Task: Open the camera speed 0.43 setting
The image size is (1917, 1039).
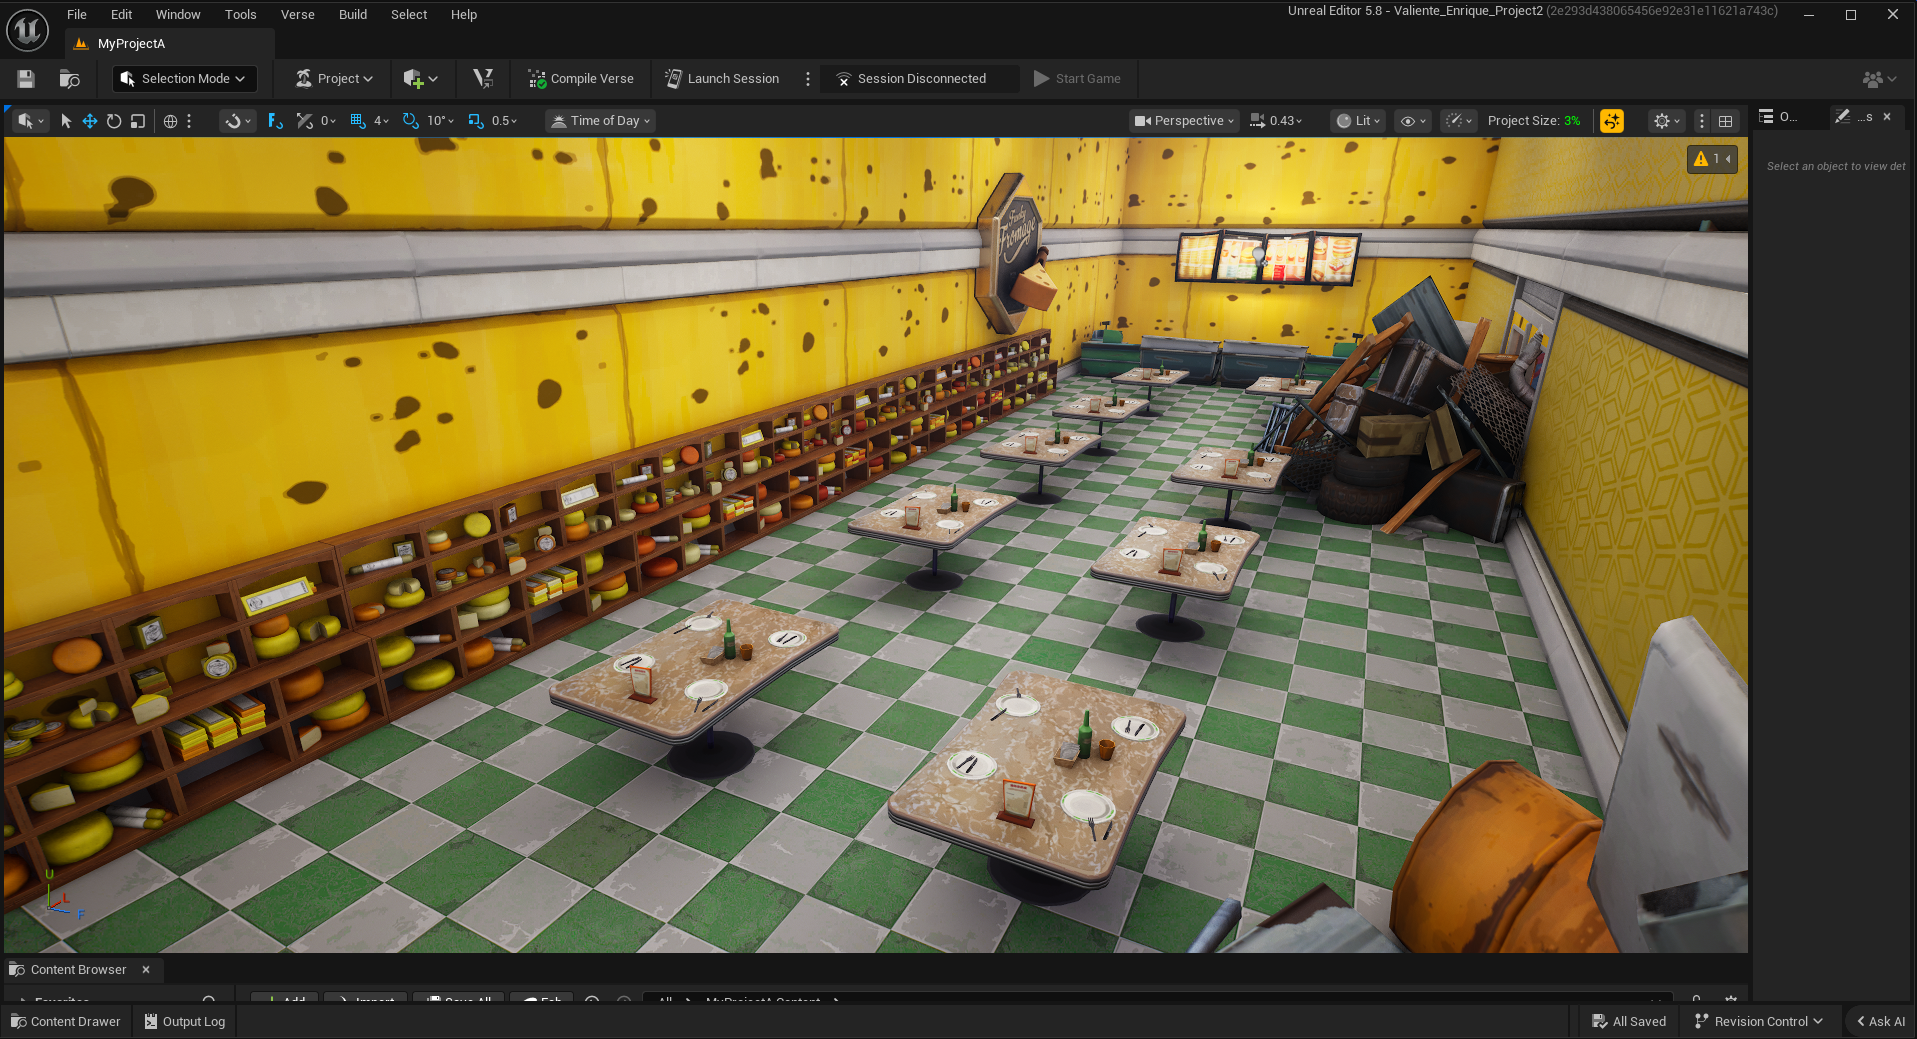Action: (1277, 121)
